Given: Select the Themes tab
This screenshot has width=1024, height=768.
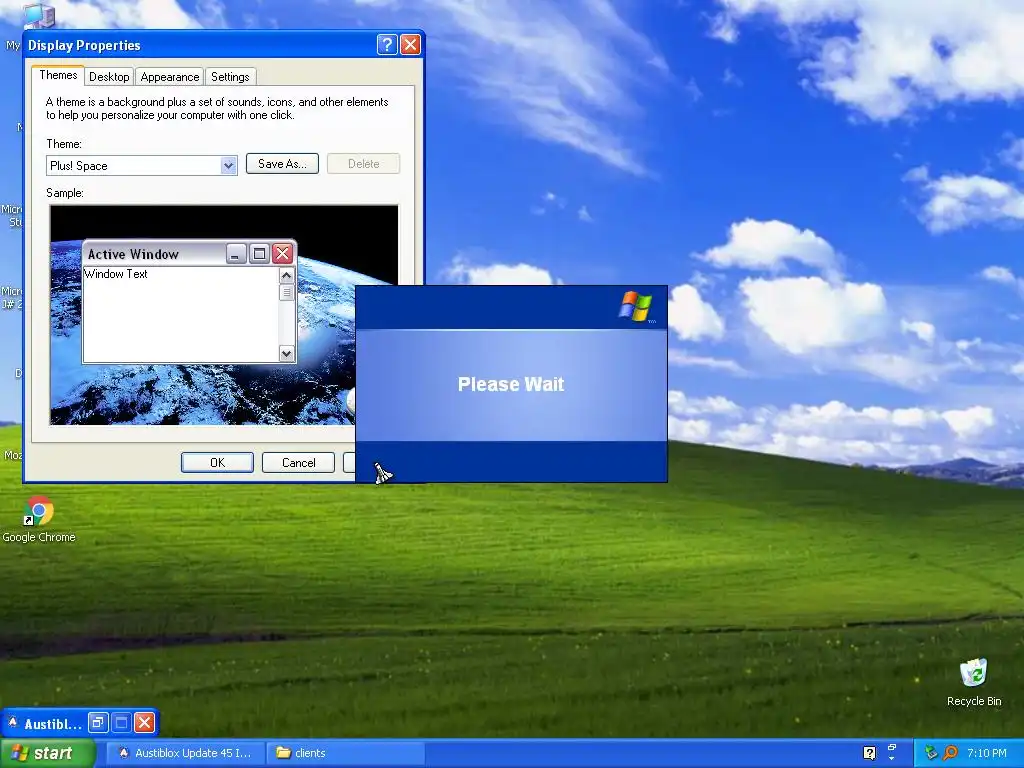Looking at the screenshot, I should [x=58, y=75].
